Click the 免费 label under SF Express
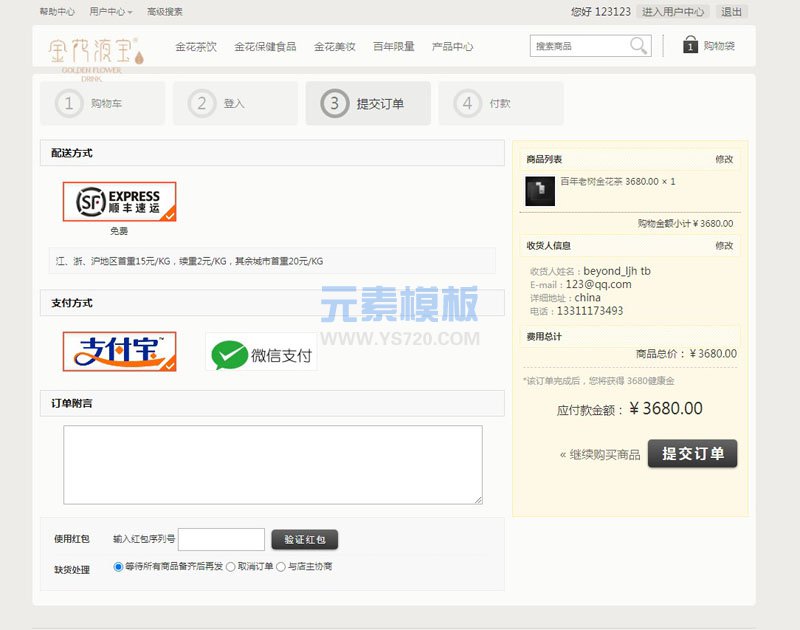This screenshot has width=800, height=630. click(x=119, y=231)
